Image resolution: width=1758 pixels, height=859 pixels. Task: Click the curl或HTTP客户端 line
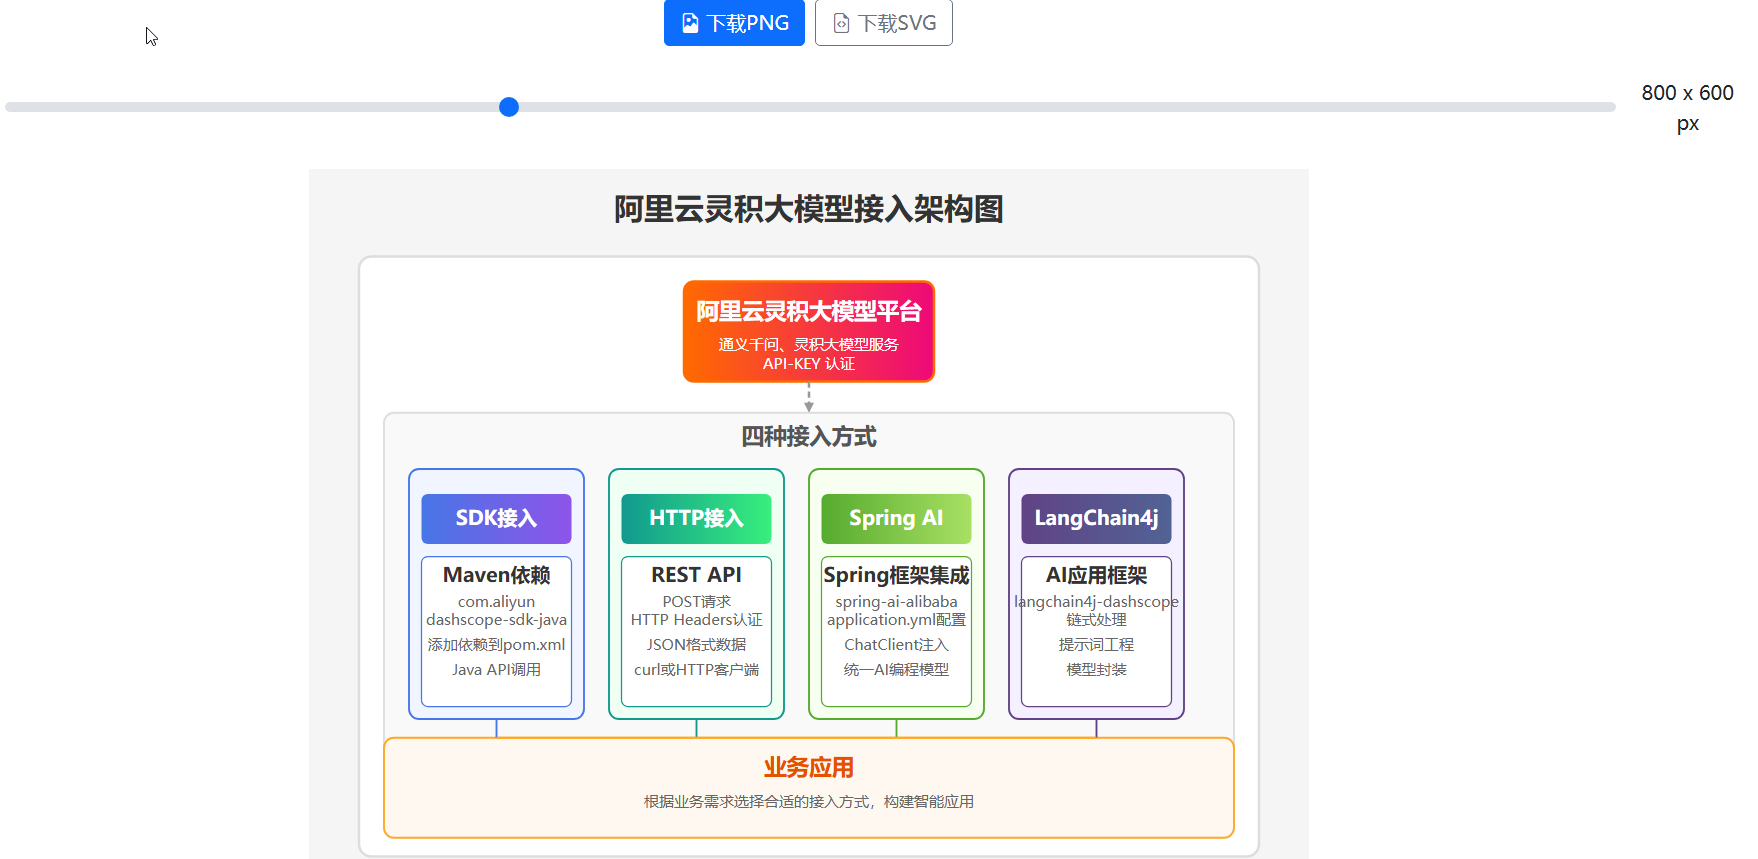[696, 670]
